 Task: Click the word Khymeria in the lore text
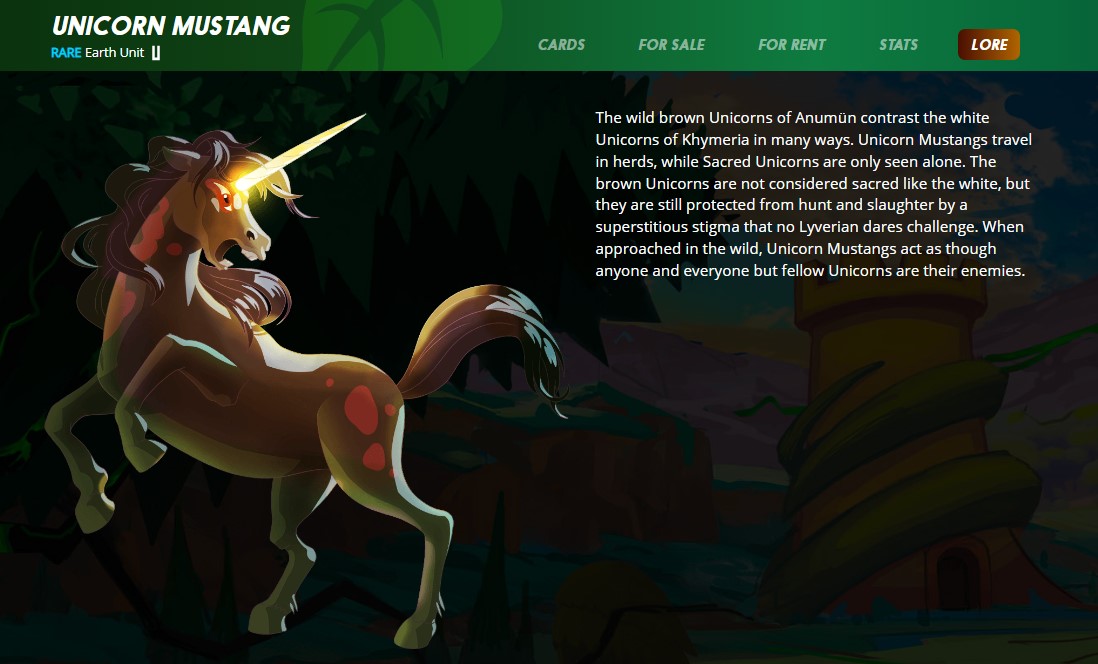(707, 139)
